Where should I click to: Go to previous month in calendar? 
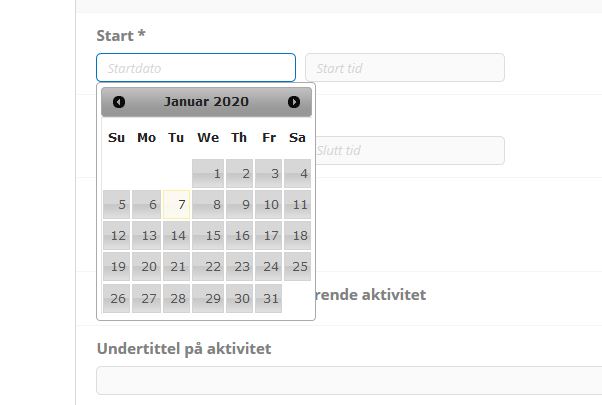[119, 102]
